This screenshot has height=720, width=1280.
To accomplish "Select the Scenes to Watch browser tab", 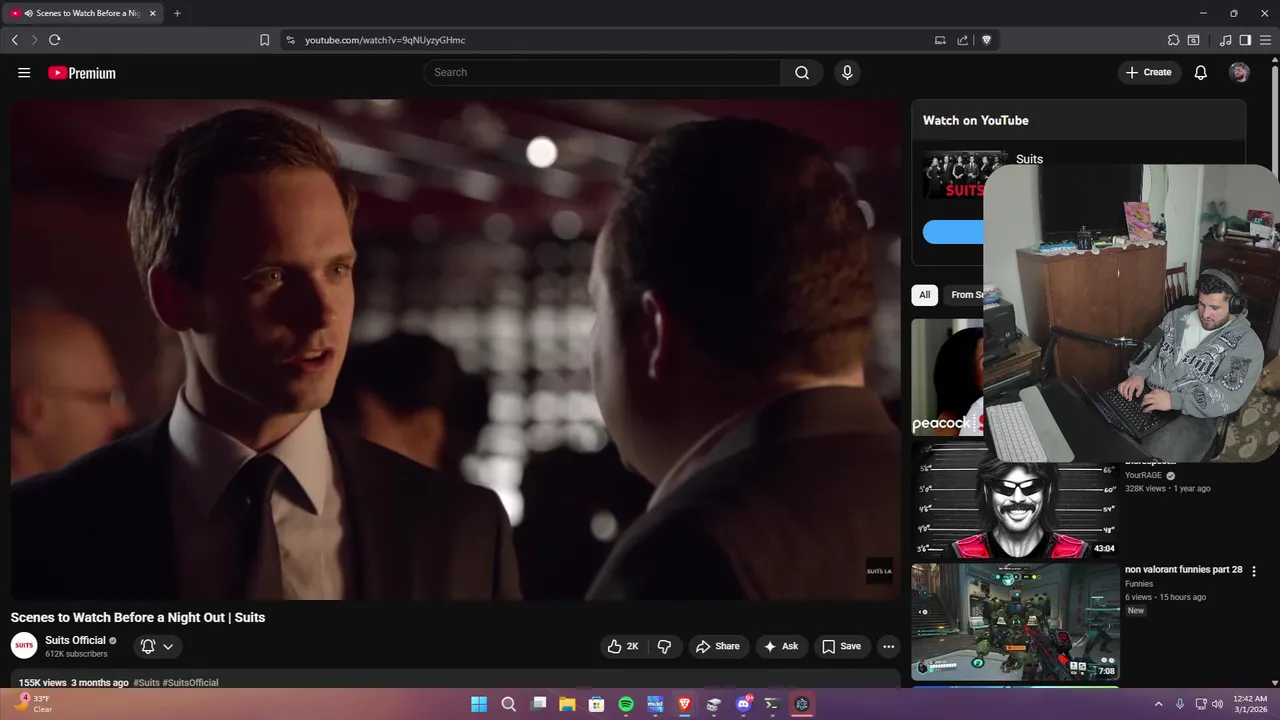I will pyautogui.click(x=83, y=13).
